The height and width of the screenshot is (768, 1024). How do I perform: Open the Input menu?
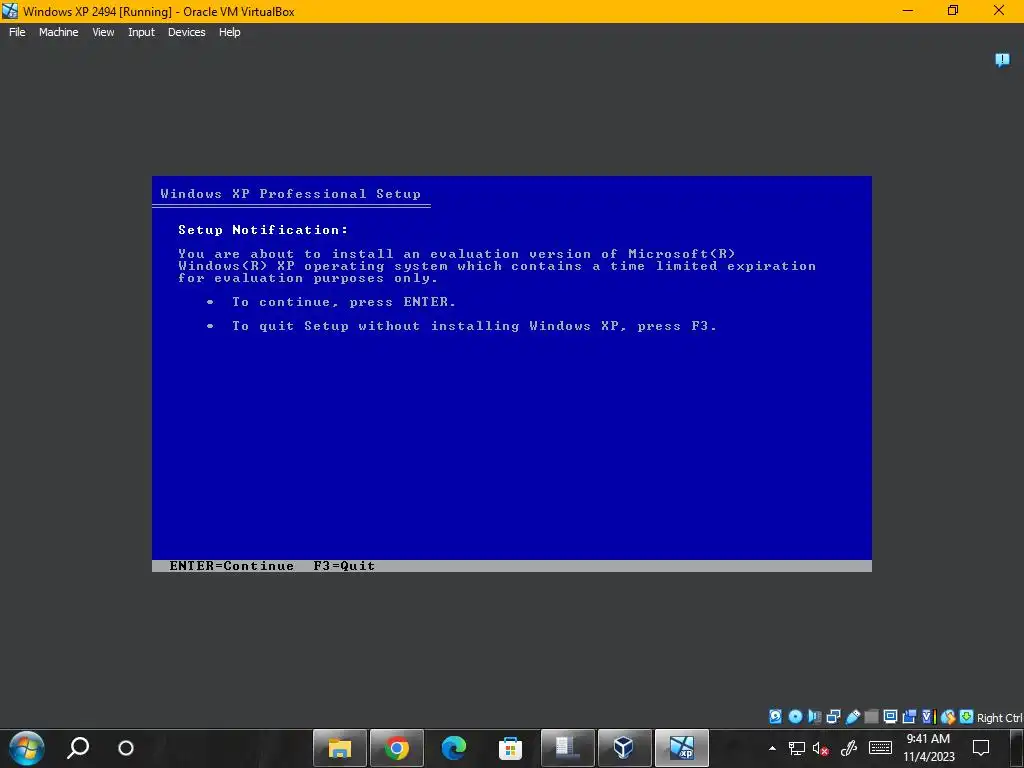point(141,32)
